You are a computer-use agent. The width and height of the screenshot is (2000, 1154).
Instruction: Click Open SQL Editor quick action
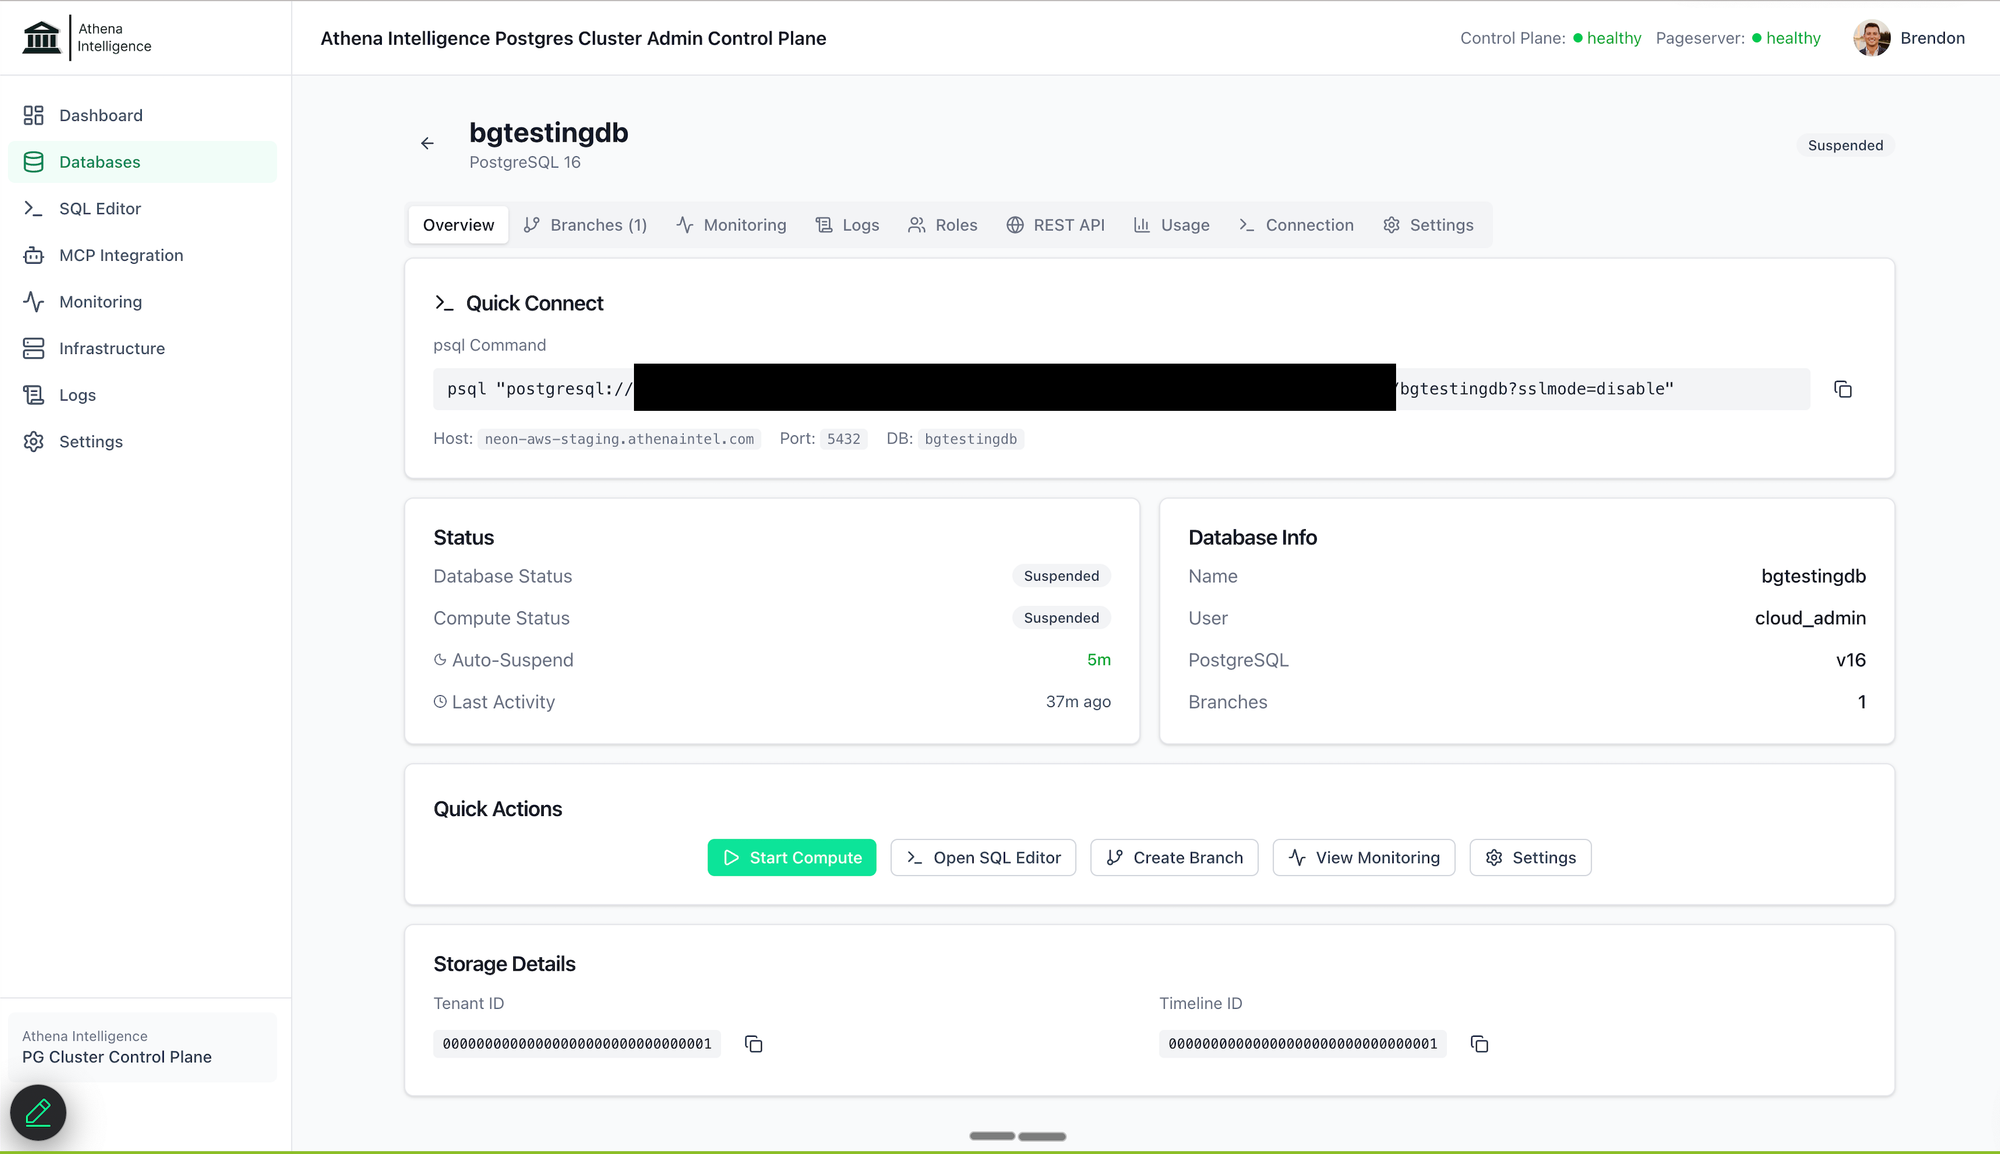click(x=983, y=857)
